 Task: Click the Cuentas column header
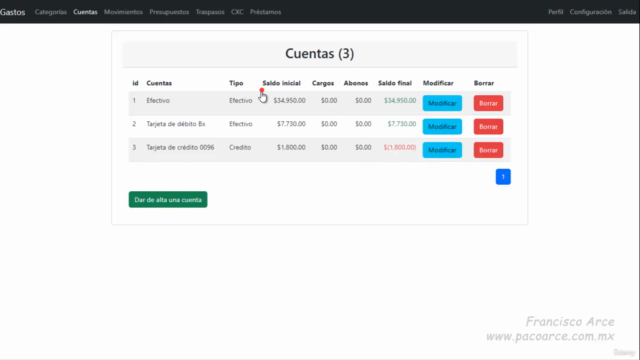coord(159,83)
